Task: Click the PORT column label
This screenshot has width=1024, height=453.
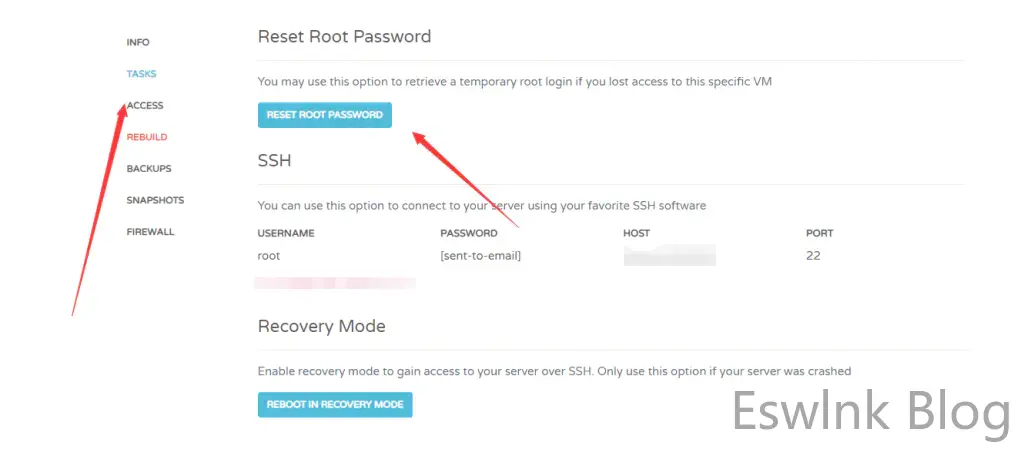Action: tap(819, 233)
